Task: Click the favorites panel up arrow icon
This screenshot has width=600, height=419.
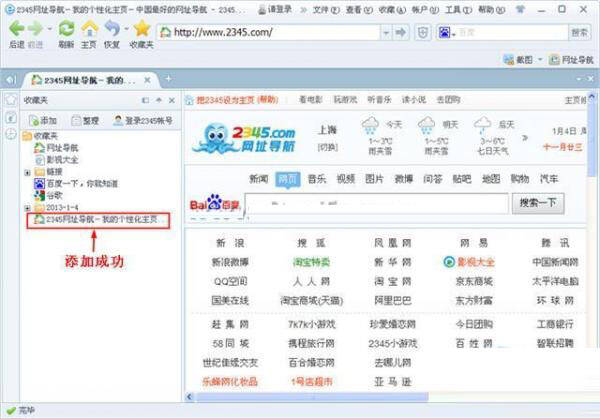Action: tap(159, 100)
